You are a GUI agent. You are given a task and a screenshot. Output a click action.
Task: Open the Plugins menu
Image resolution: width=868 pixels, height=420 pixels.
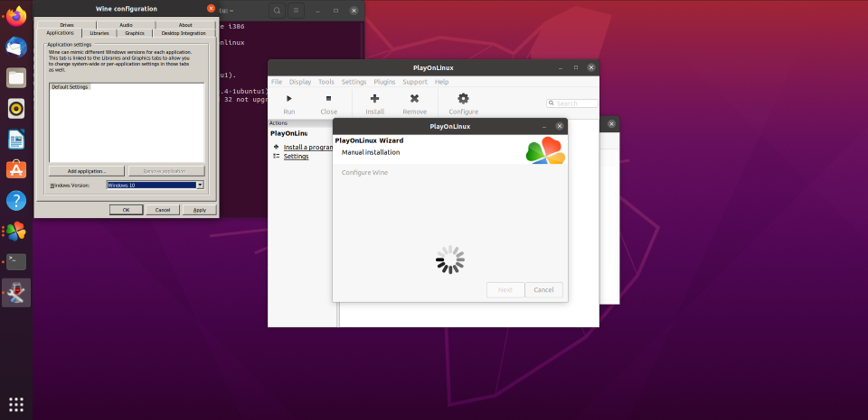point(384,82)
